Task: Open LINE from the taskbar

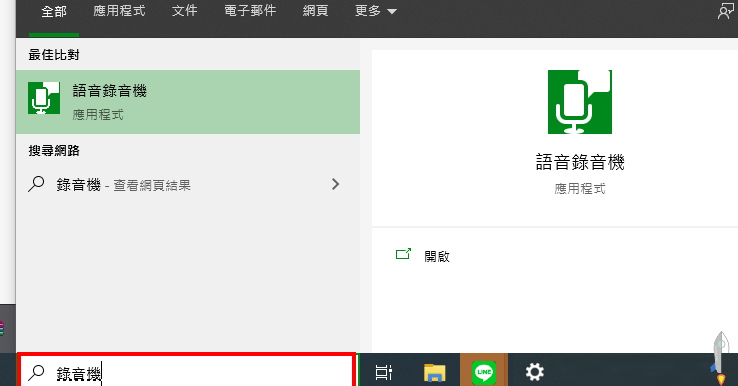Action: [x=484, y=372]
